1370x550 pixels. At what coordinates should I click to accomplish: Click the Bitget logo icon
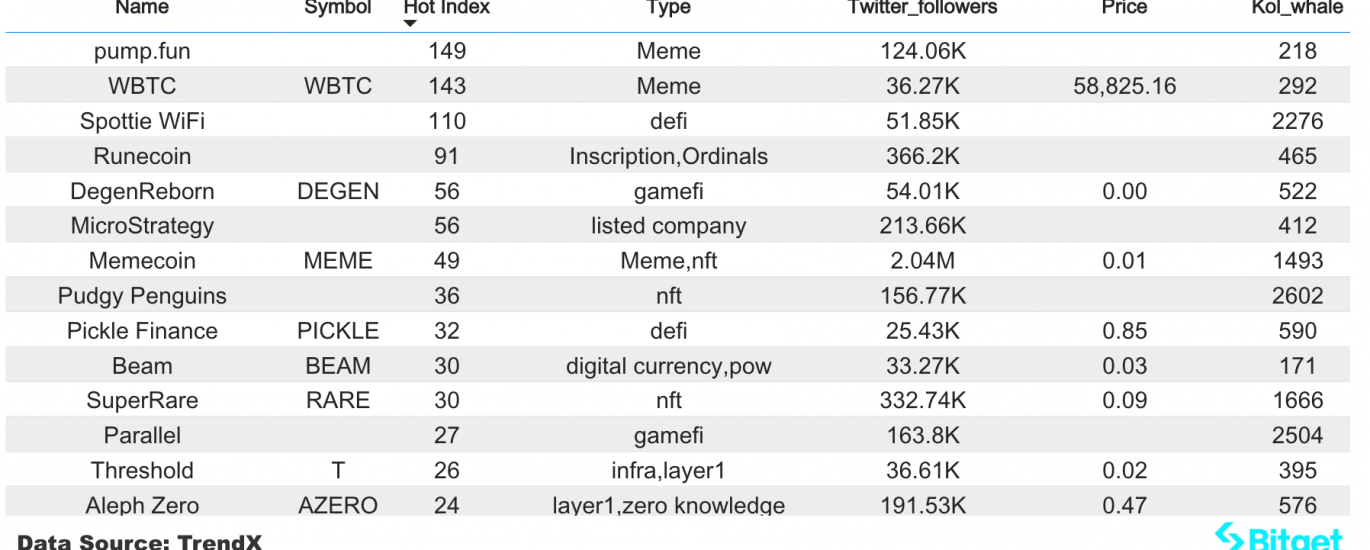[1228, 537]
